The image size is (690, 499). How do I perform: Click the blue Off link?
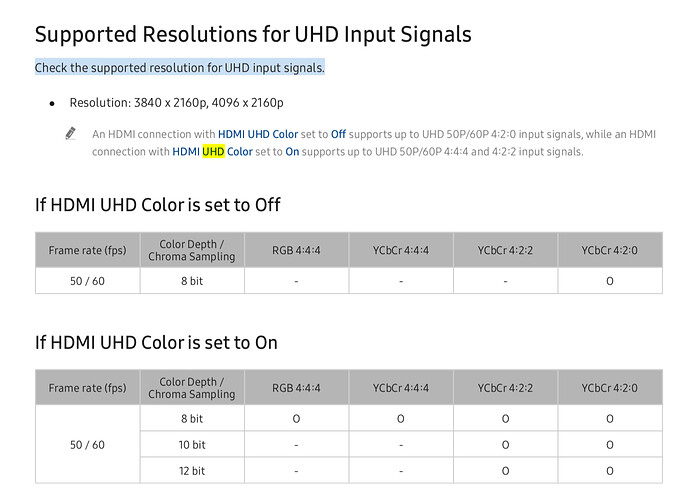coord(338,134)
